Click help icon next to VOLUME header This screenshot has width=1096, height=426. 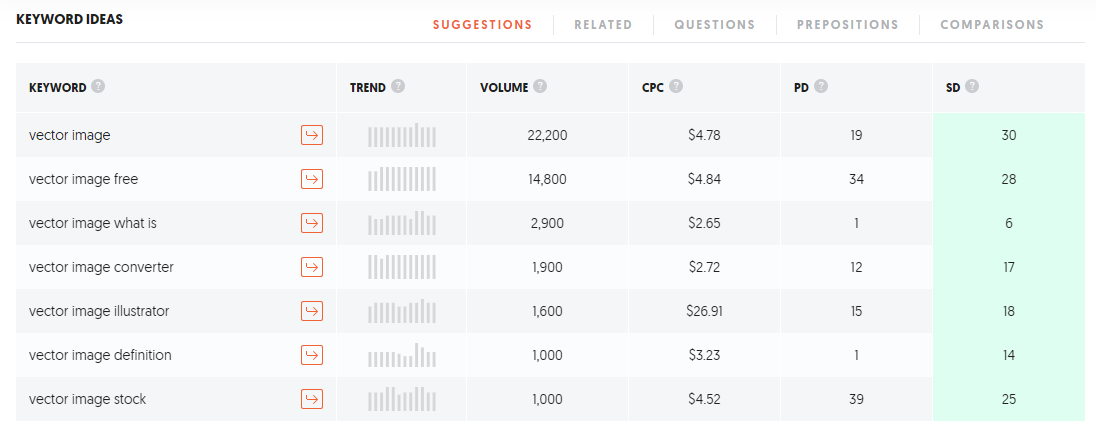click(x=540, y=87)
